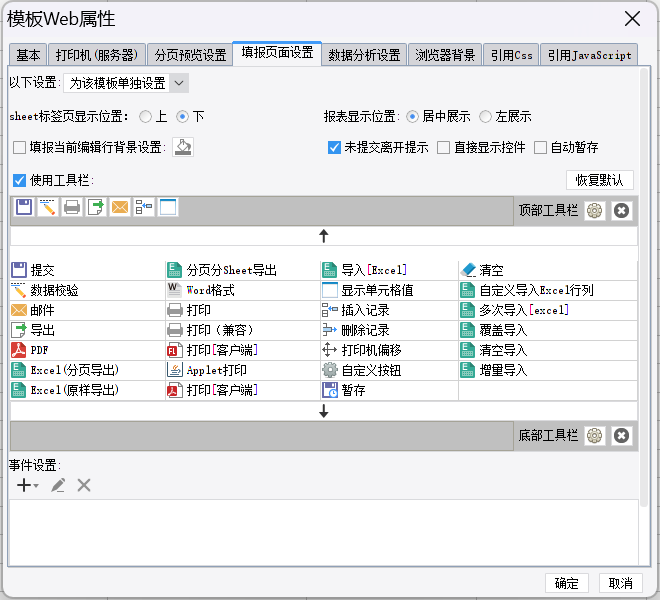Screen dimensions: 660x600
Task: Click the insert record icon in top toolbar
Action: tap(144, 207)
